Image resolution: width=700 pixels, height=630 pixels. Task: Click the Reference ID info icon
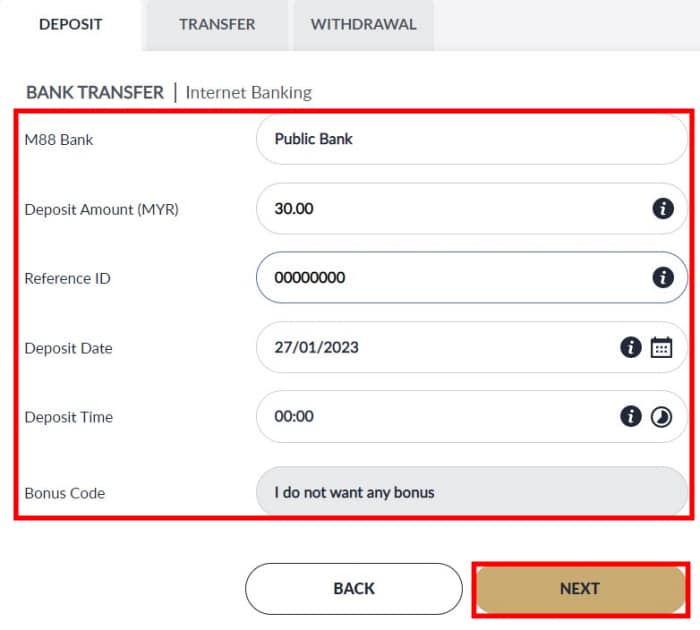[662, 277]
